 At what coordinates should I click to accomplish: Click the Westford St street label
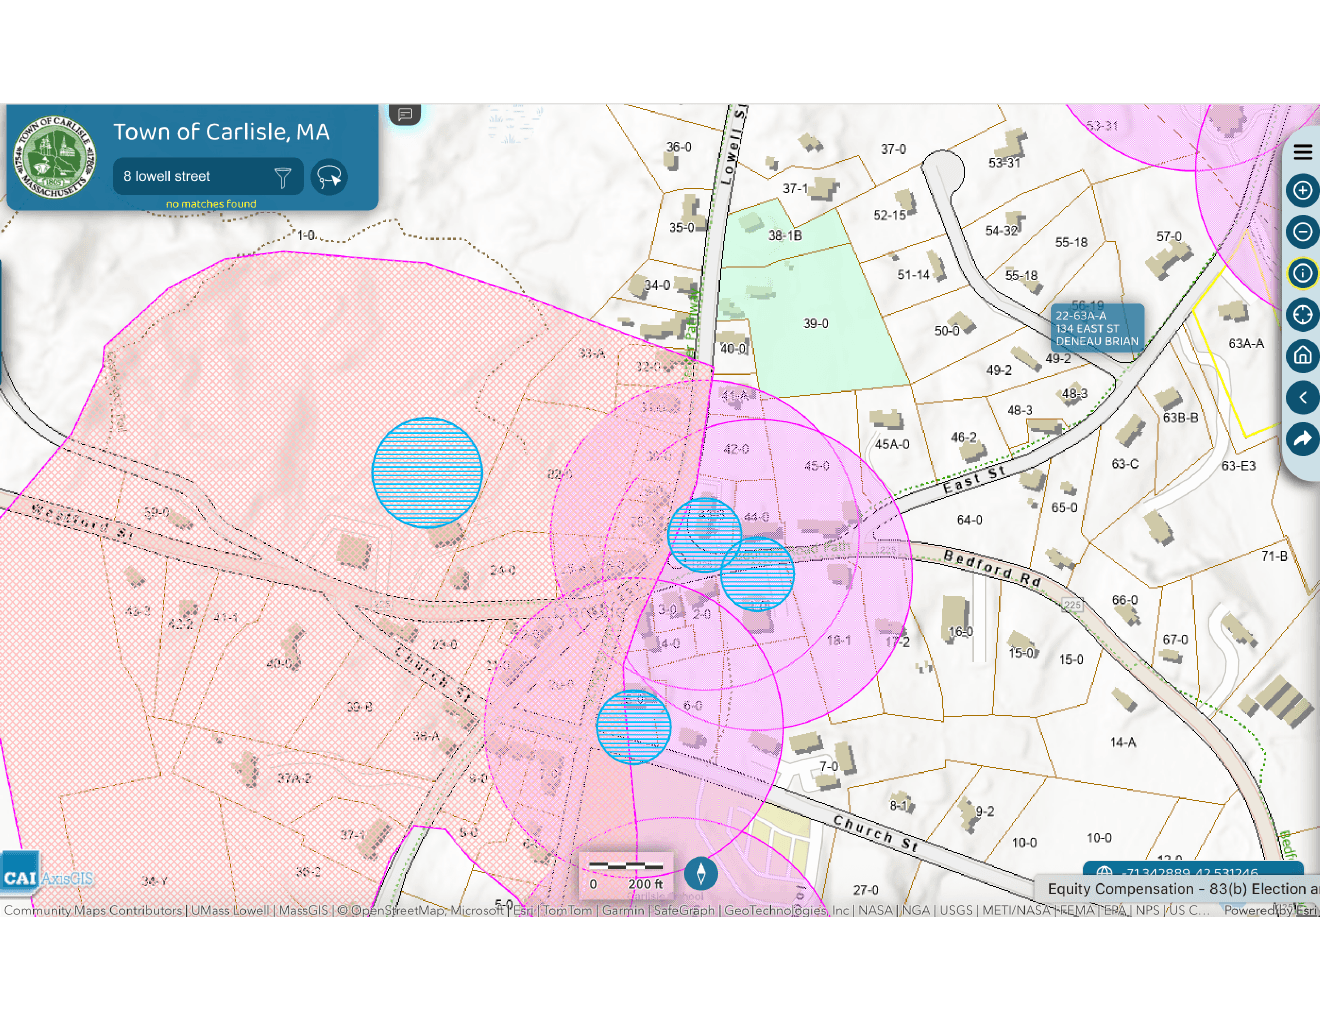81,522
